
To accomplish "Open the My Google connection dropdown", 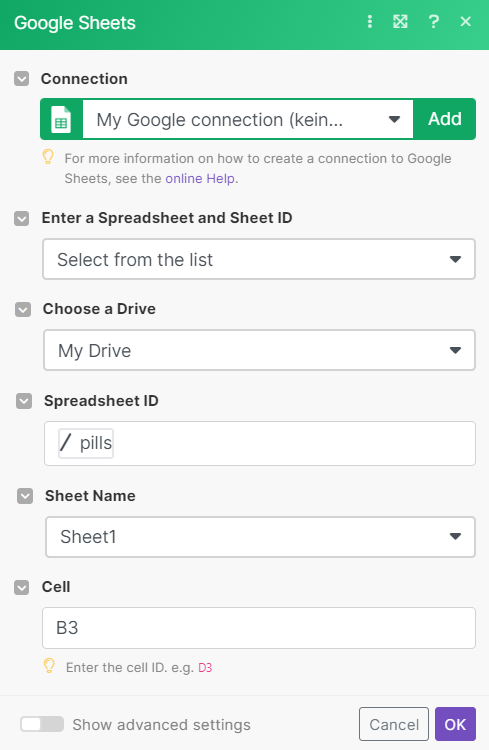I will 248,119.
